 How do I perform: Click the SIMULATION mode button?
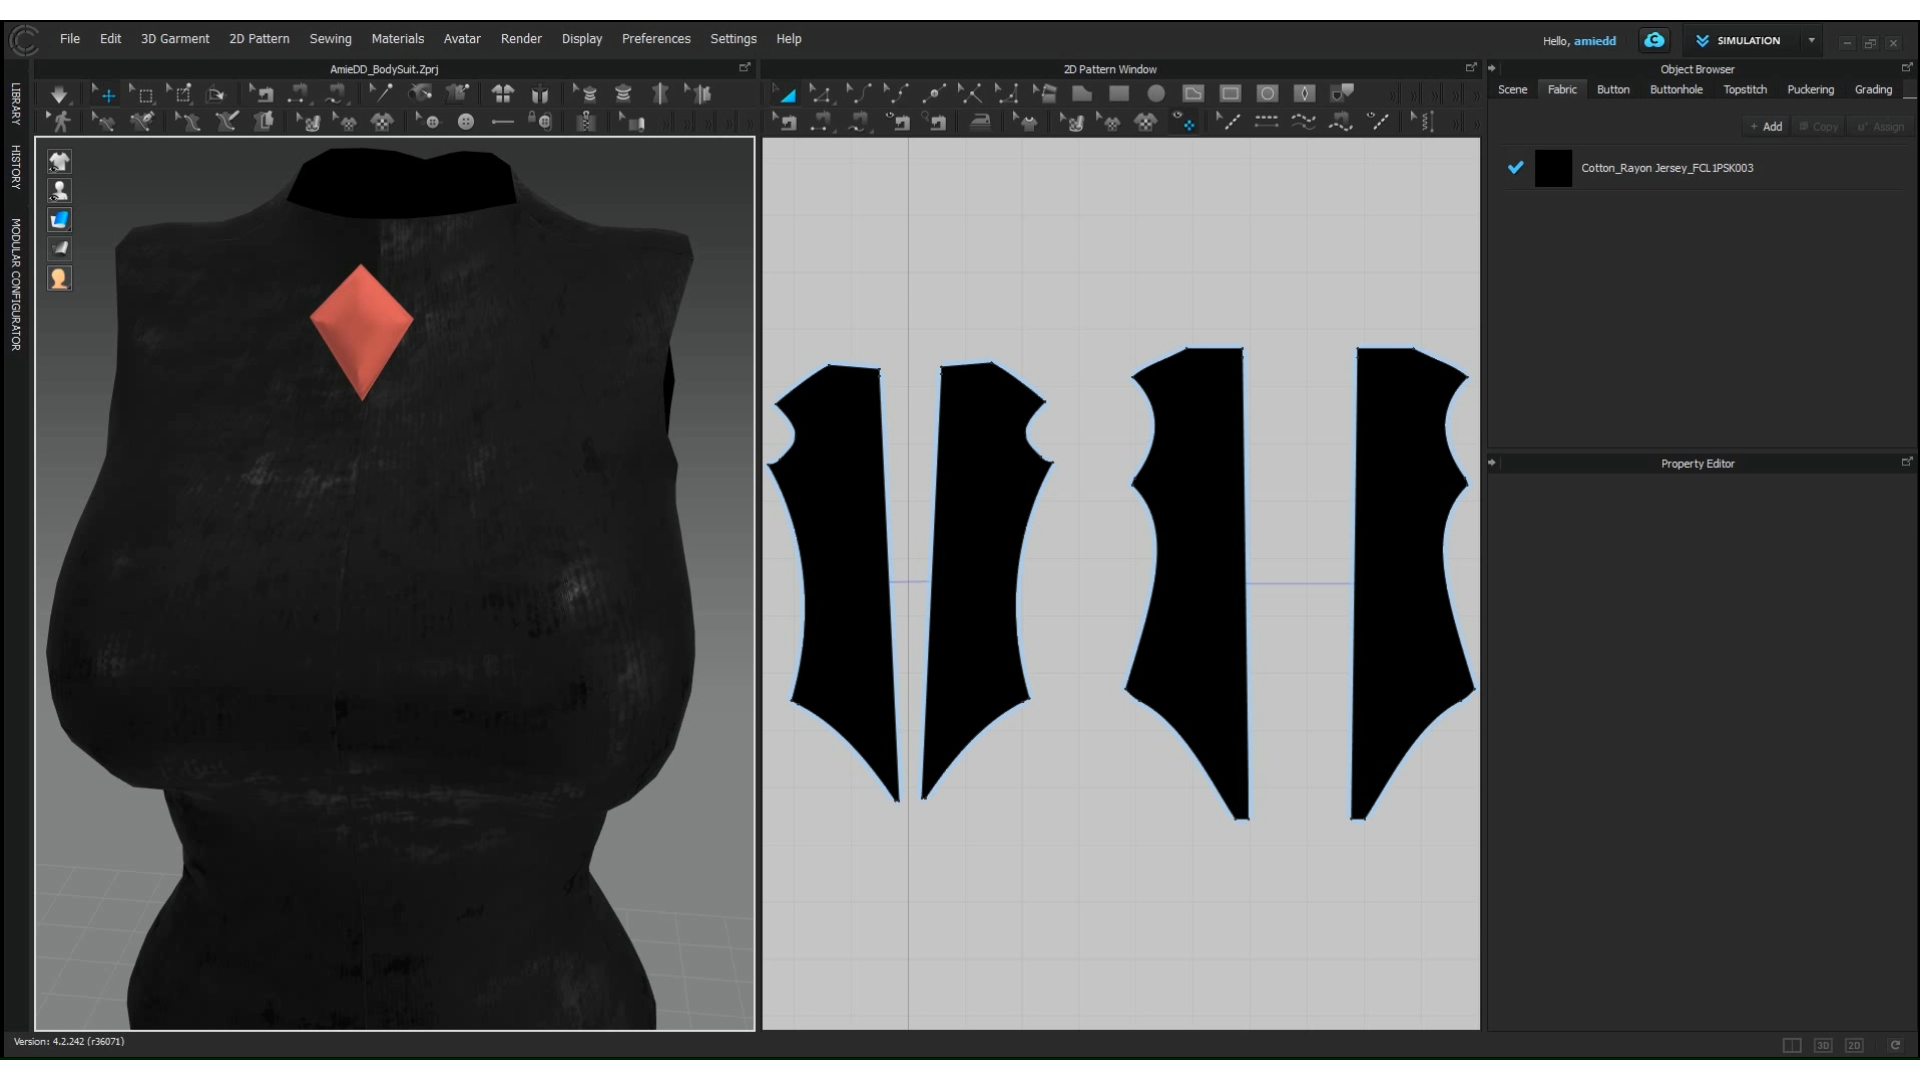pos(1738,40)
